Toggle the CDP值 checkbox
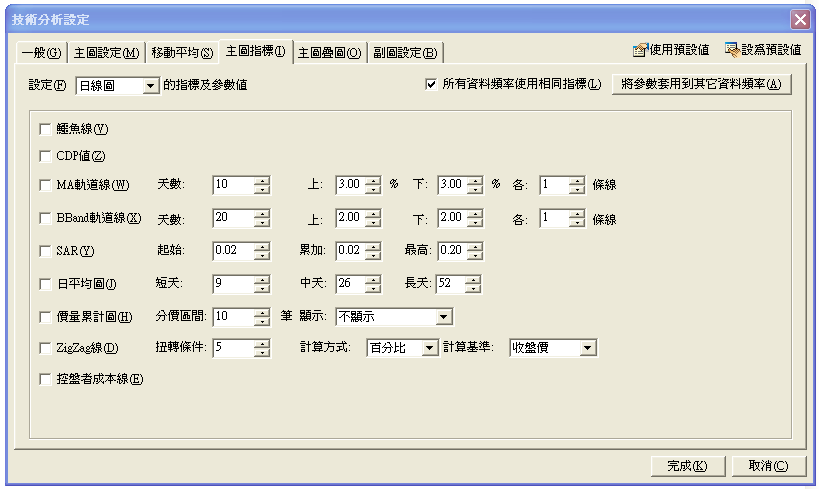819x489 pixels. (45, 156)
